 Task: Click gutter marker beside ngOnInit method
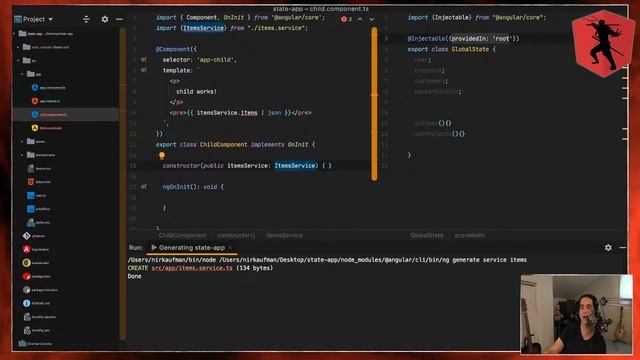tap(144, 187)
